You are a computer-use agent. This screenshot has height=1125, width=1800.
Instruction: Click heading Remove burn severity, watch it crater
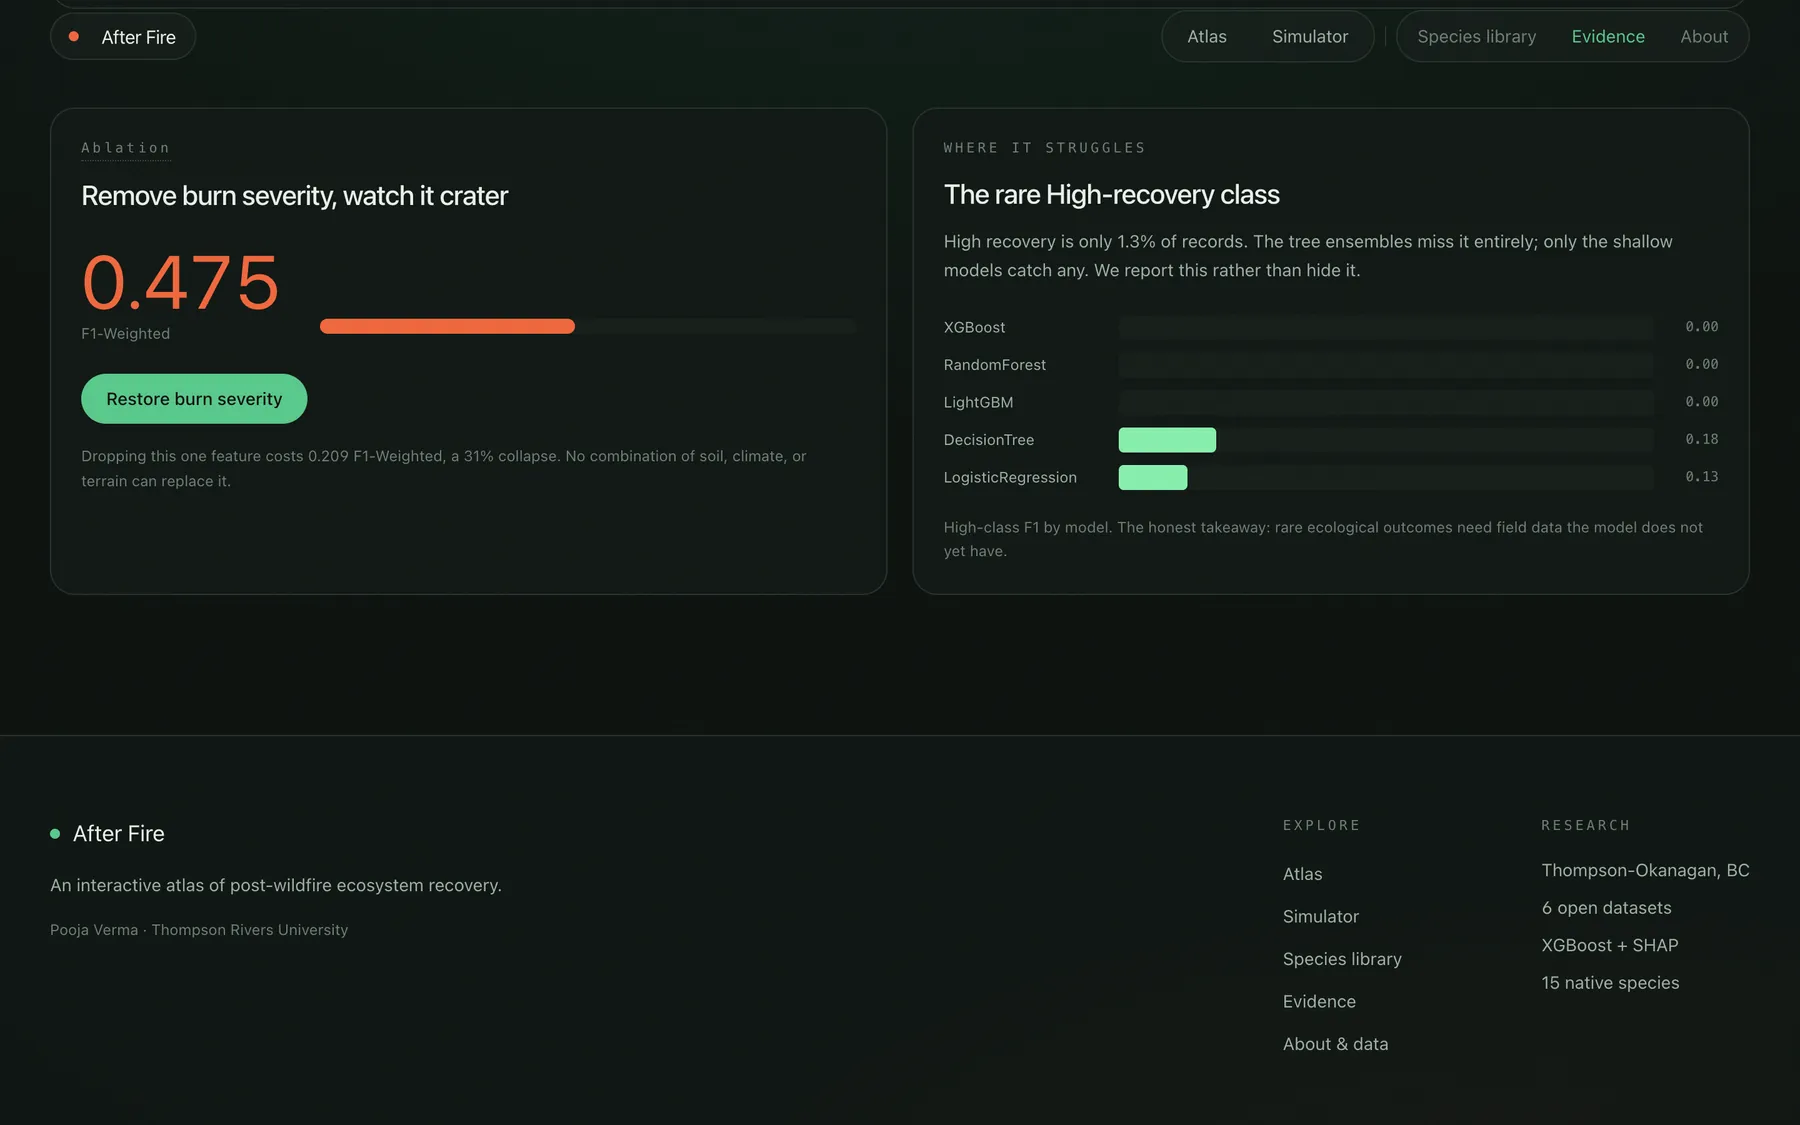pos(294,196)
